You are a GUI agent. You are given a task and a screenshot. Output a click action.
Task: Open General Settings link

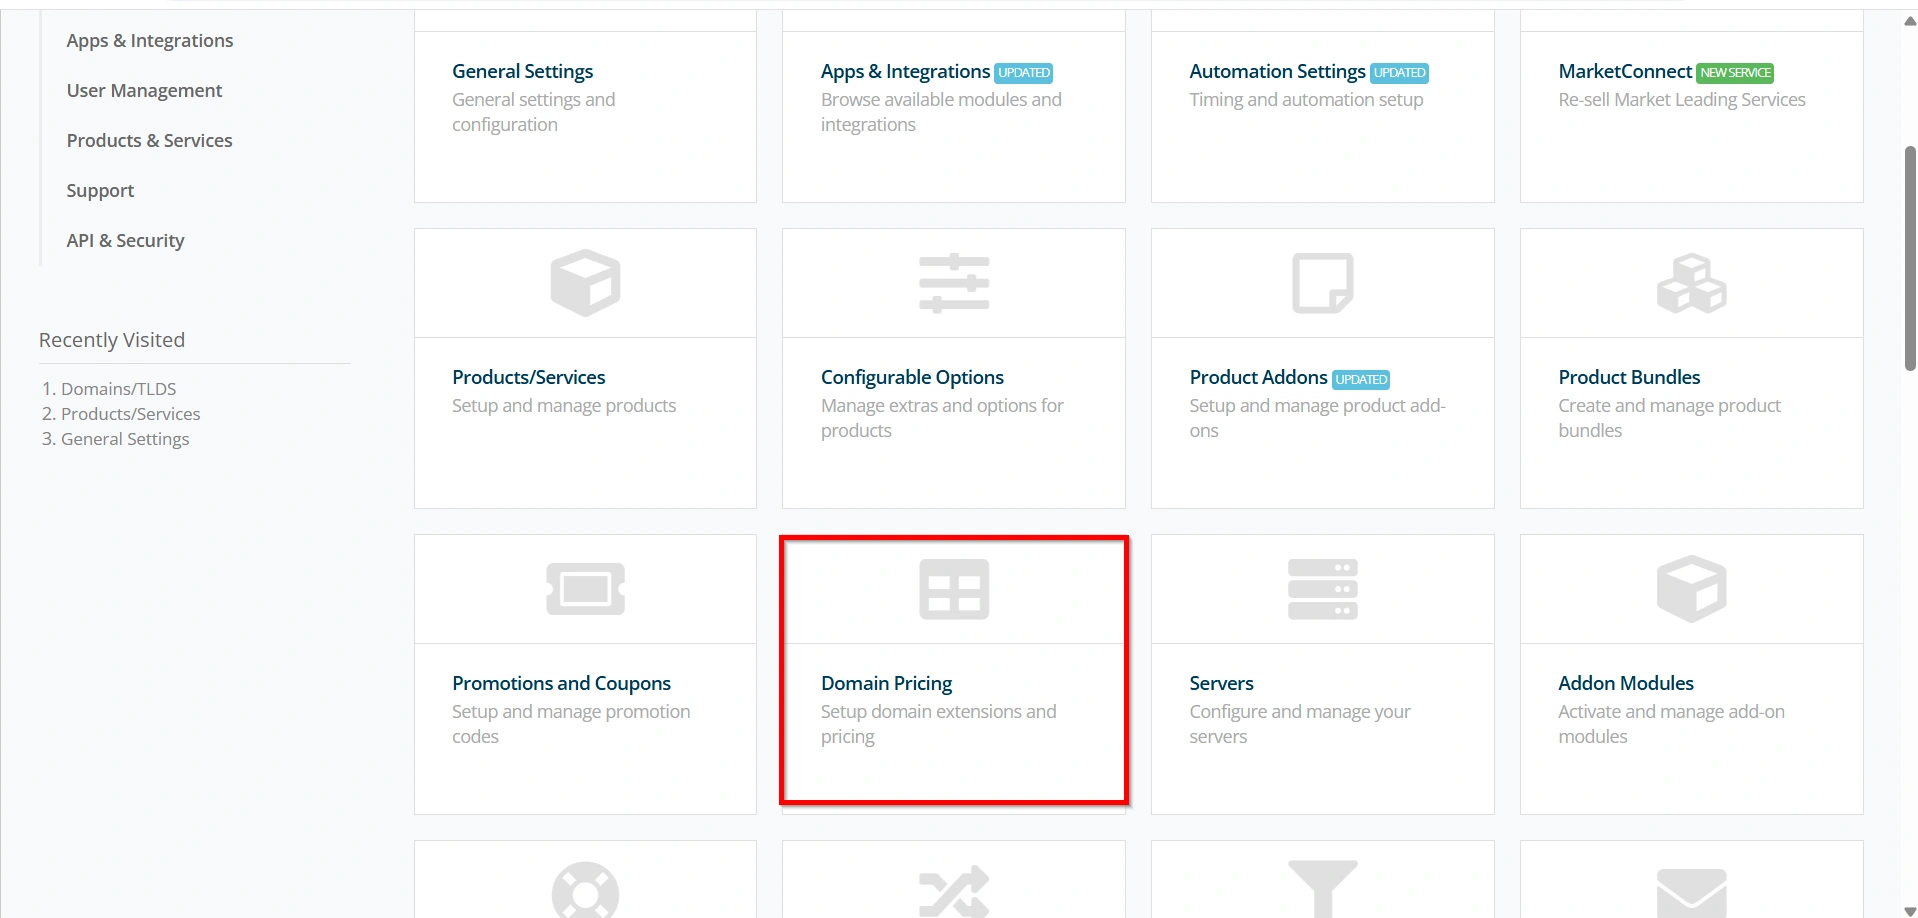522,71
